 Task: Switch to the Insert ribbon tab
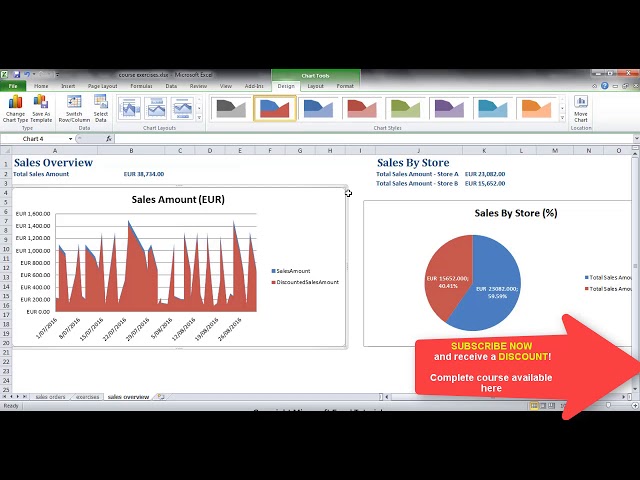[68, 86]
